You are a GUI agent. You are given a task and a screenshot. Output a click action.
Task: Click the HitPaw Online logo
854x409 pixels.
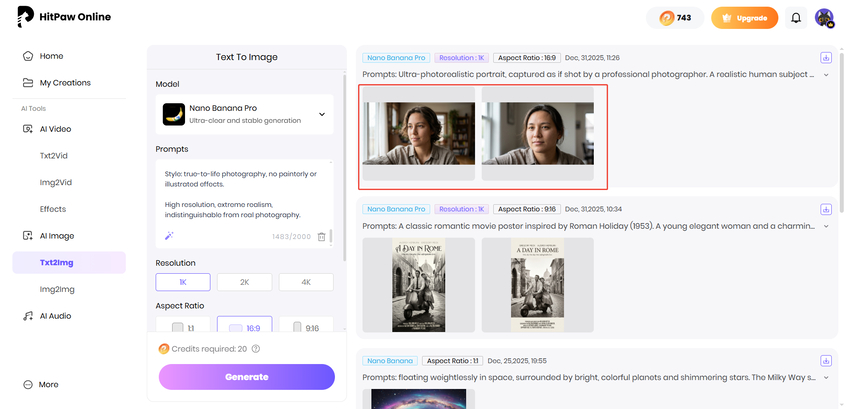[x=64, y=17]
